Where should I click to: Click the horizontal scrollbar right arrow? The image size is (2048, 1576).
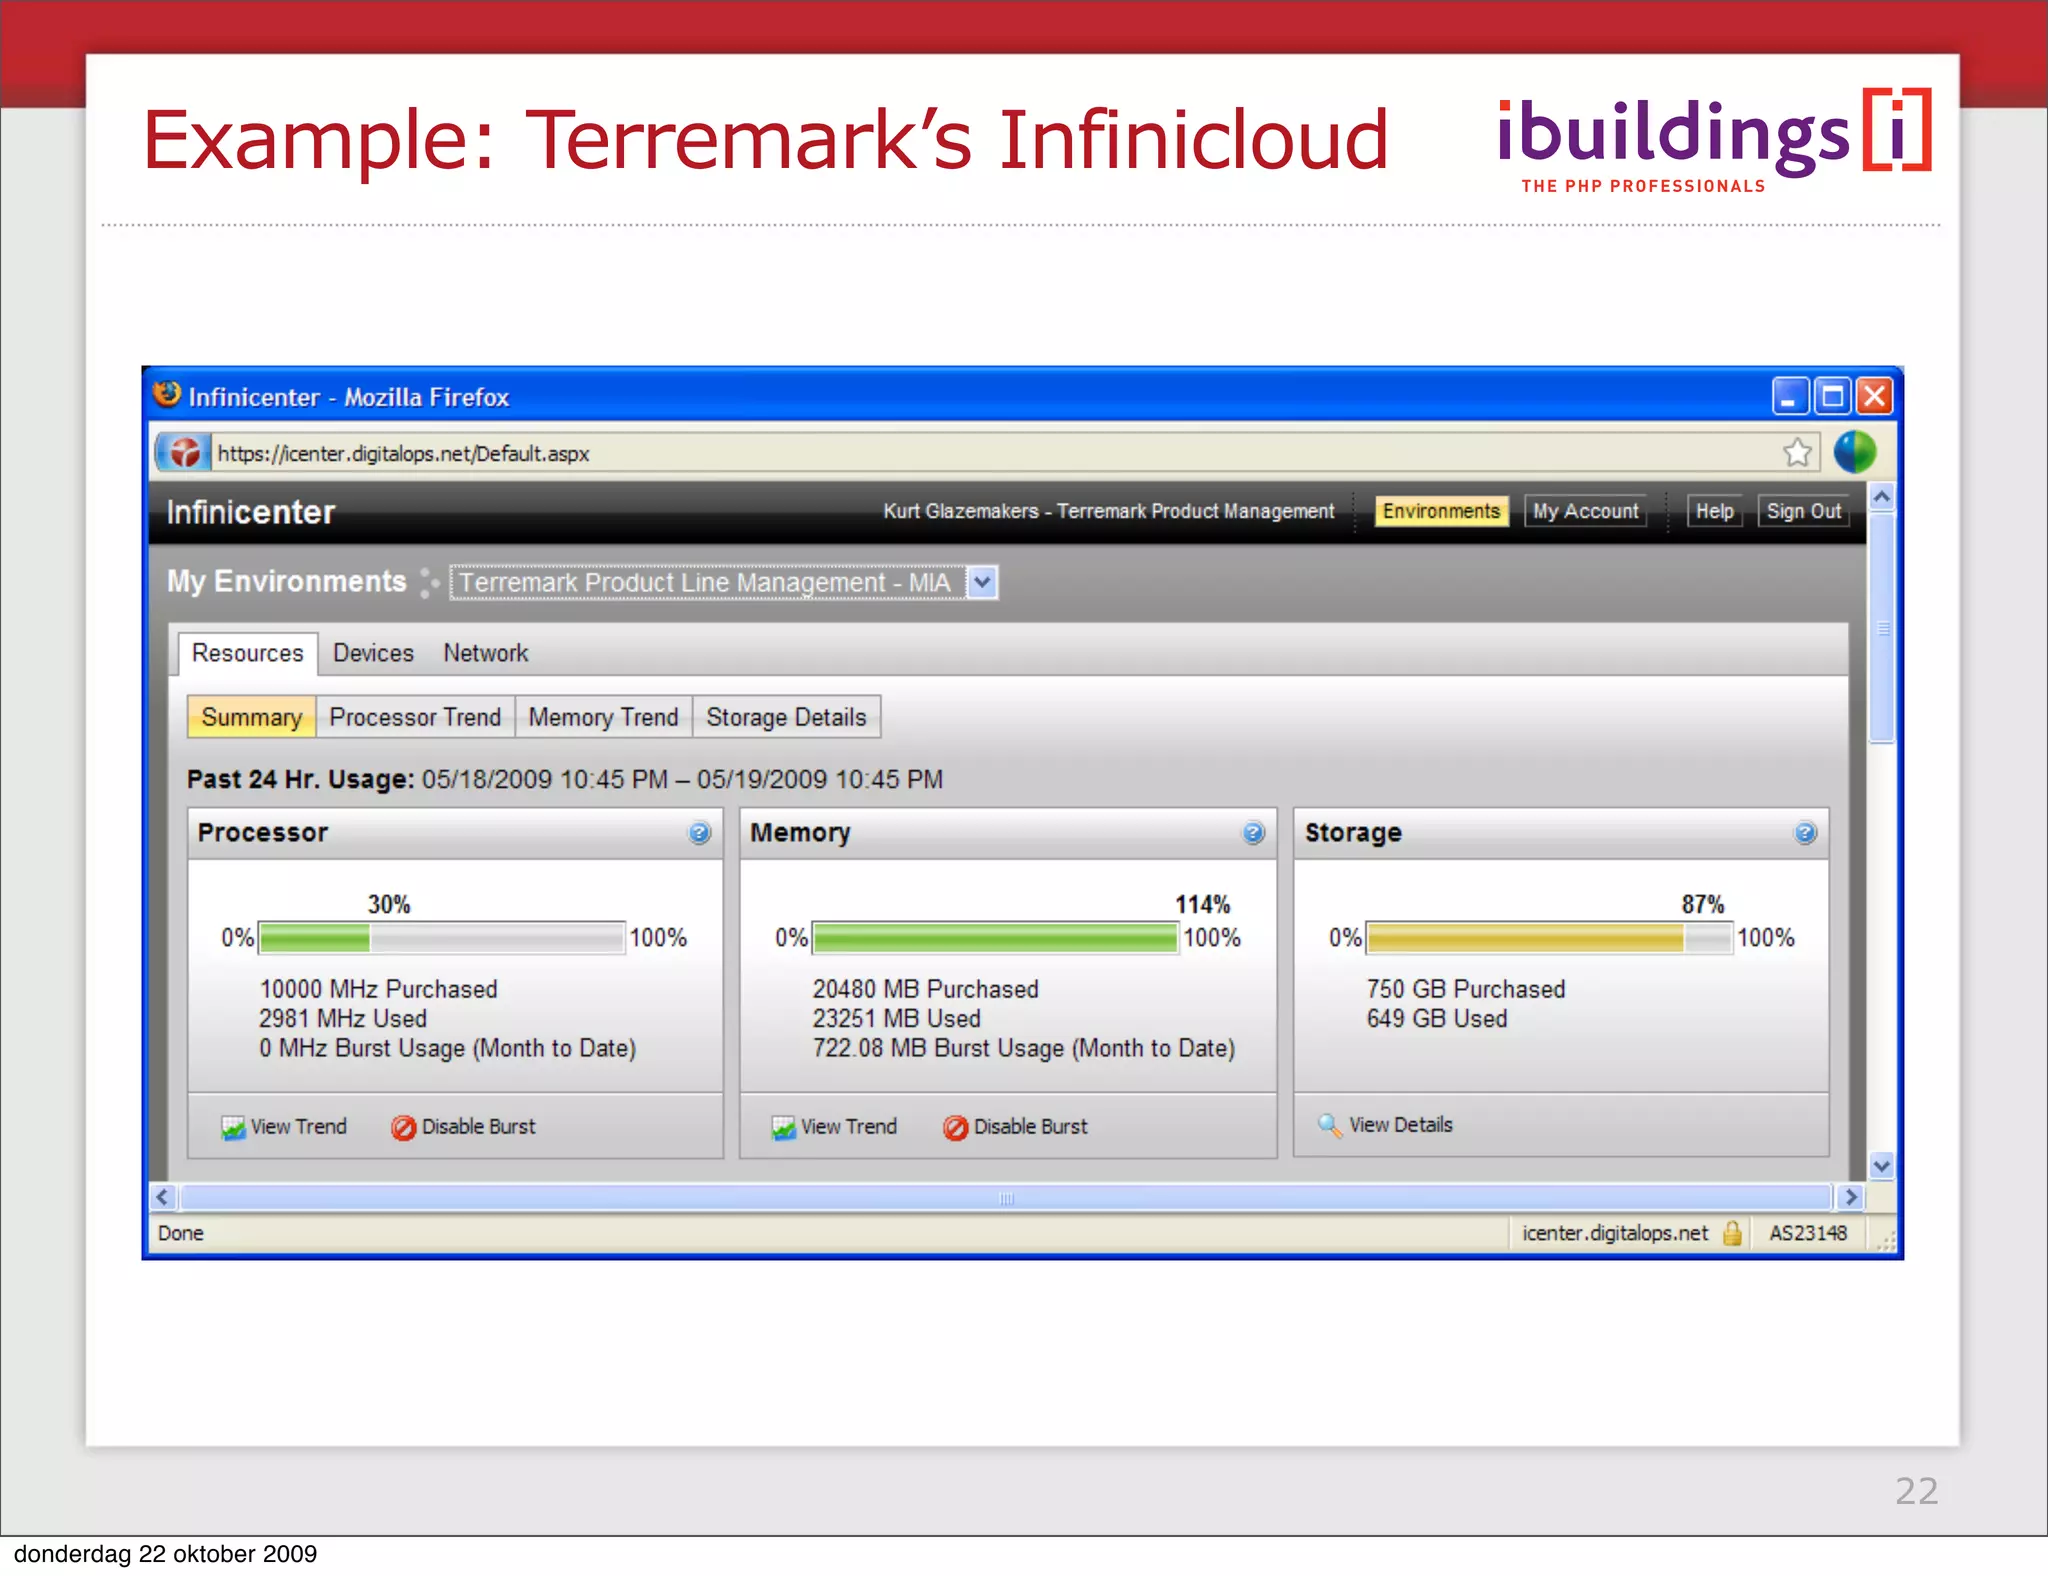(1851, 1197)
